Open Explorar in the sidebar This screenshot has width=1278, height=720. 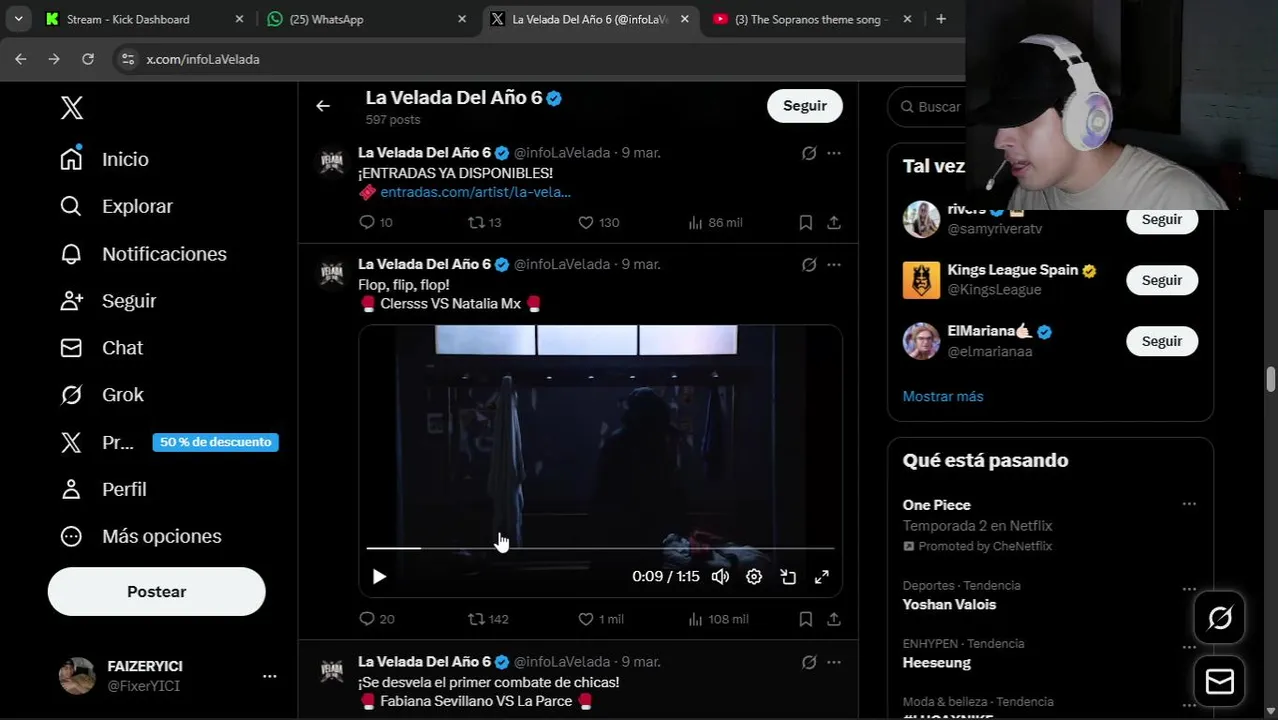[116, 206]
